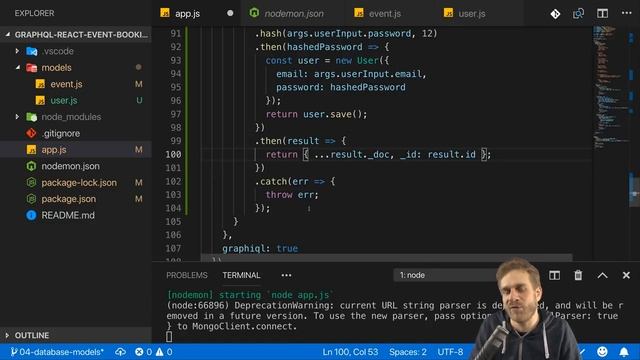Click '.catch(err => {' on line 102
Viewport: 640px width, 360px height.
click(295, 181)
